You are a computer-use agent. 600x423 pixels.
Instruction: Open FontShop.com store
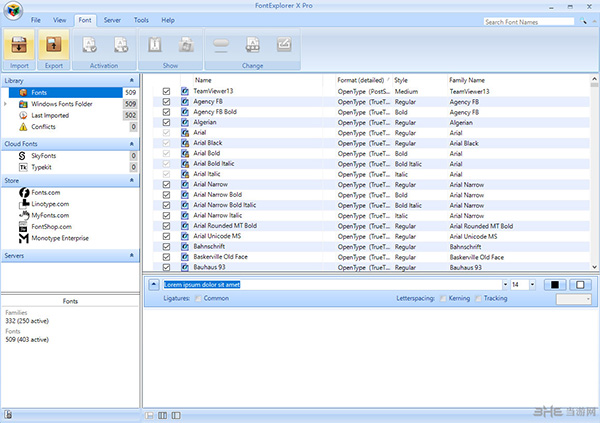tap(51, 227)
